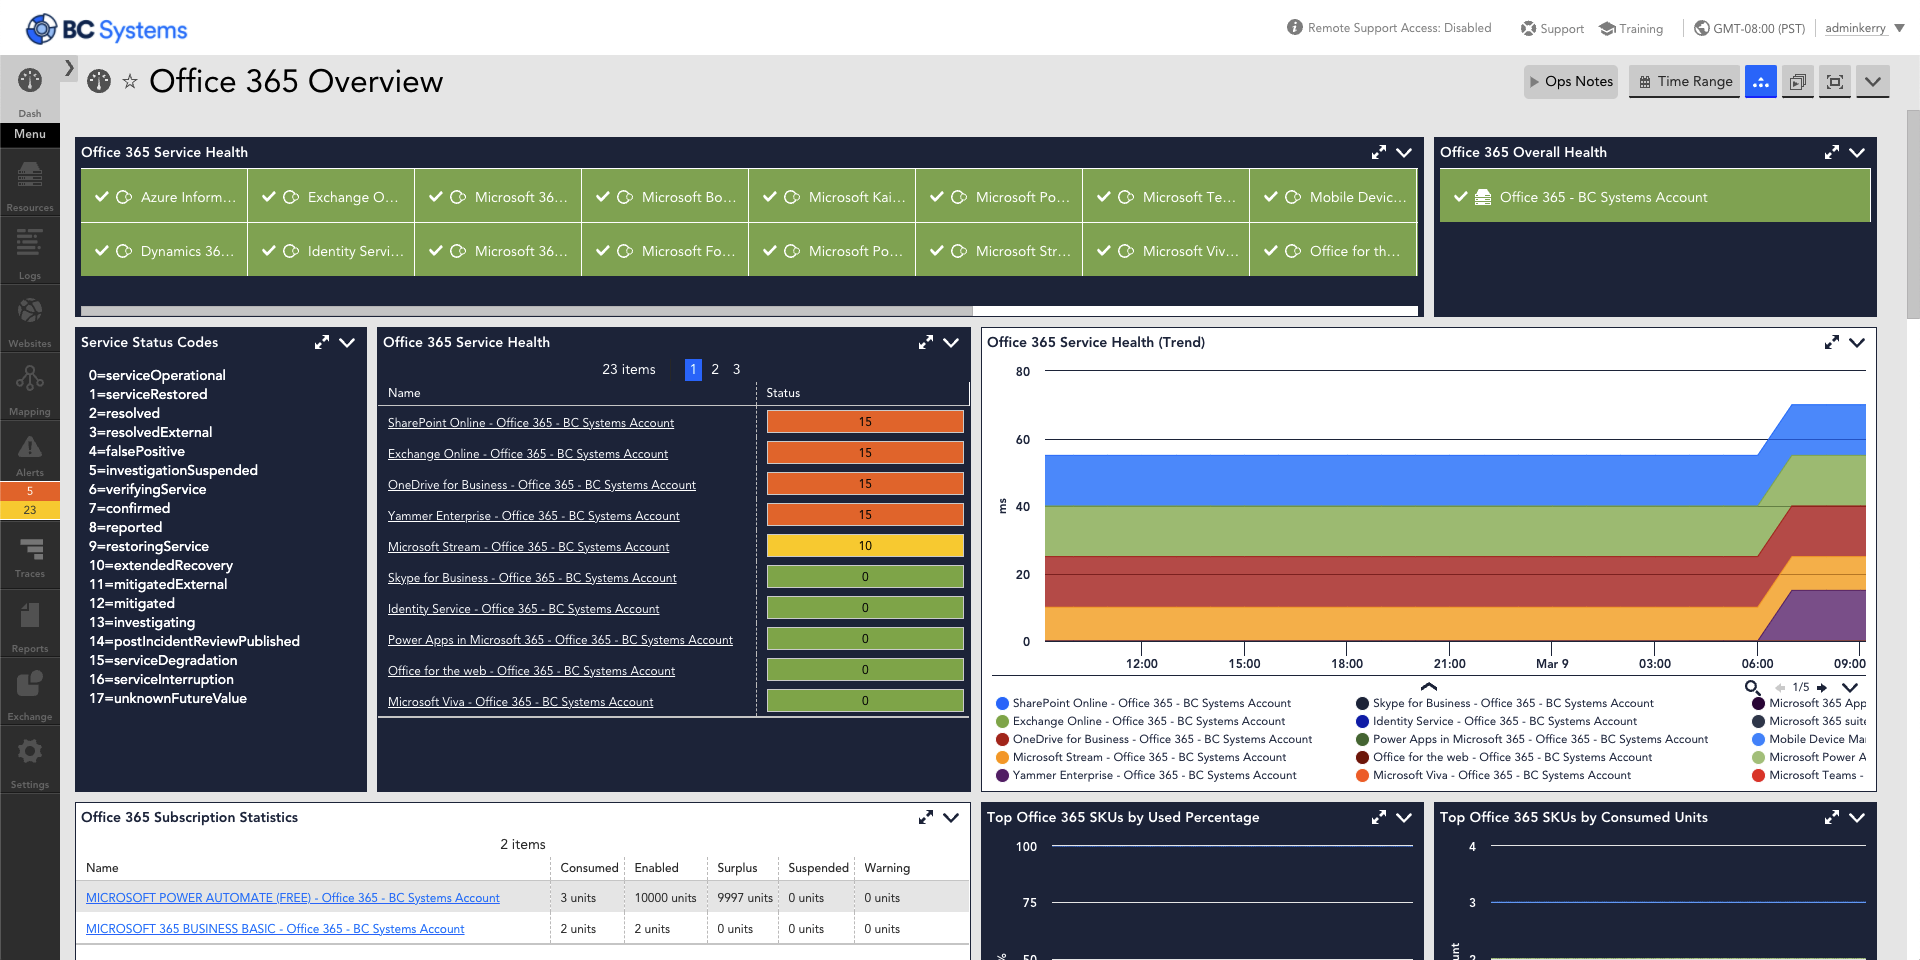Maximize the Subscription Statistics widget
Image resolution: width=1920 pixels, height=960 pixels.
click(x=926, y=817)
